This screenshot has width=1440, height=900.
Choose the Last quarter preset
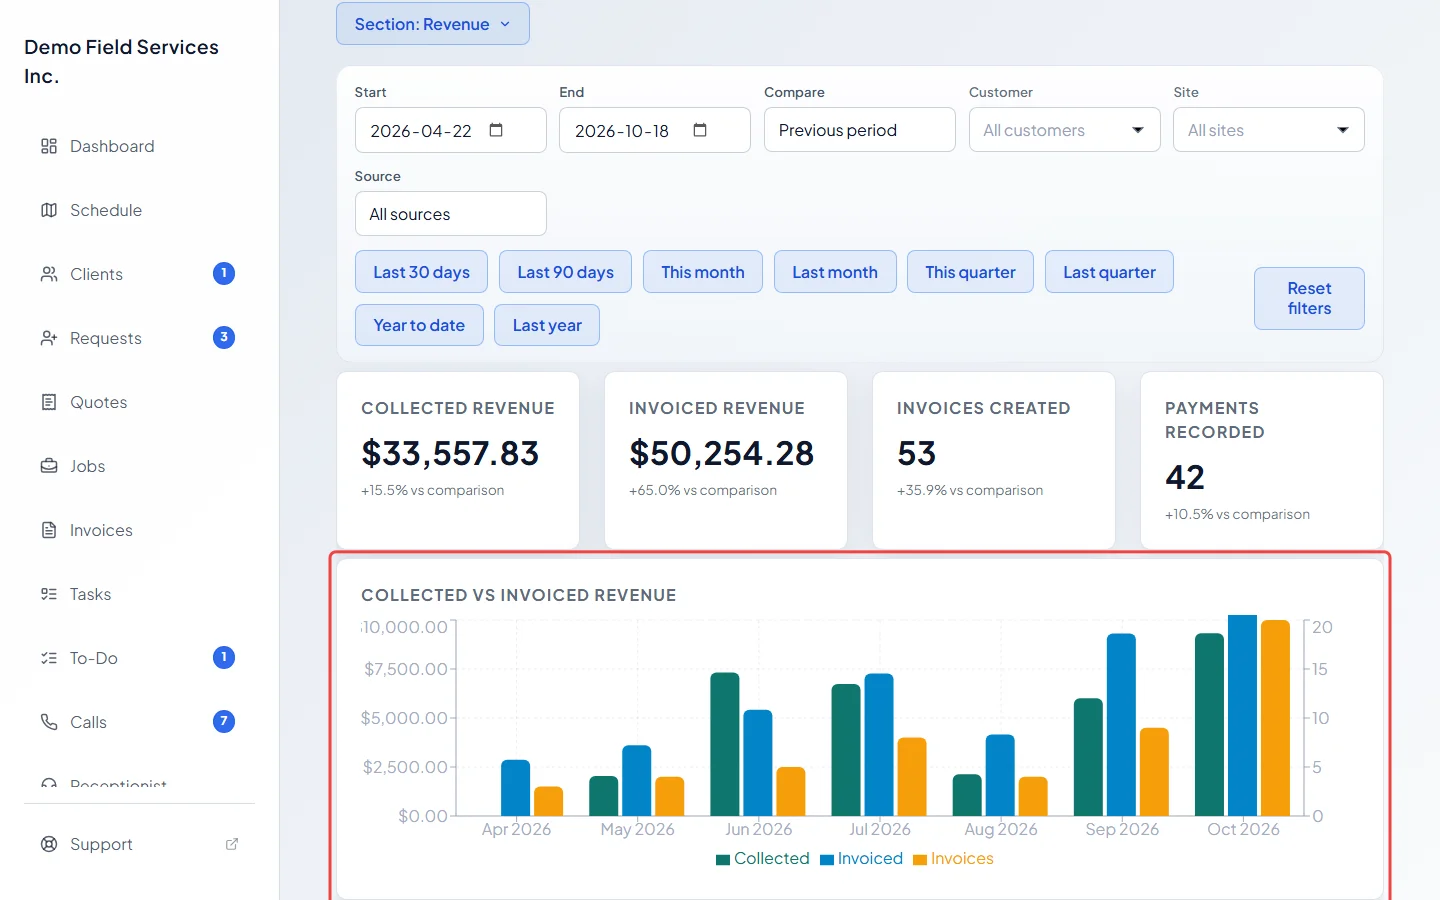(1109, 272)
